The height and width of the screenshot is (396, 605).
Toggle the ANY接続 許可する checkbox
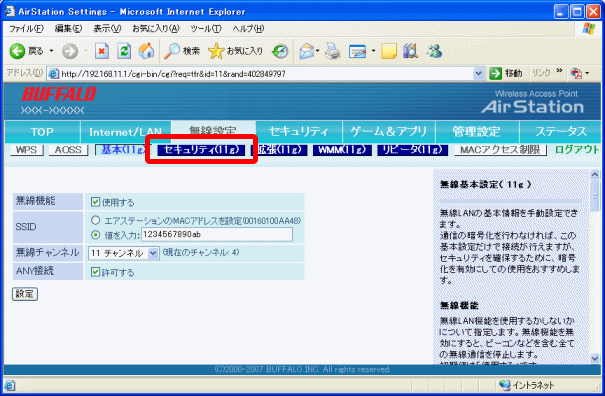(95, 272)
